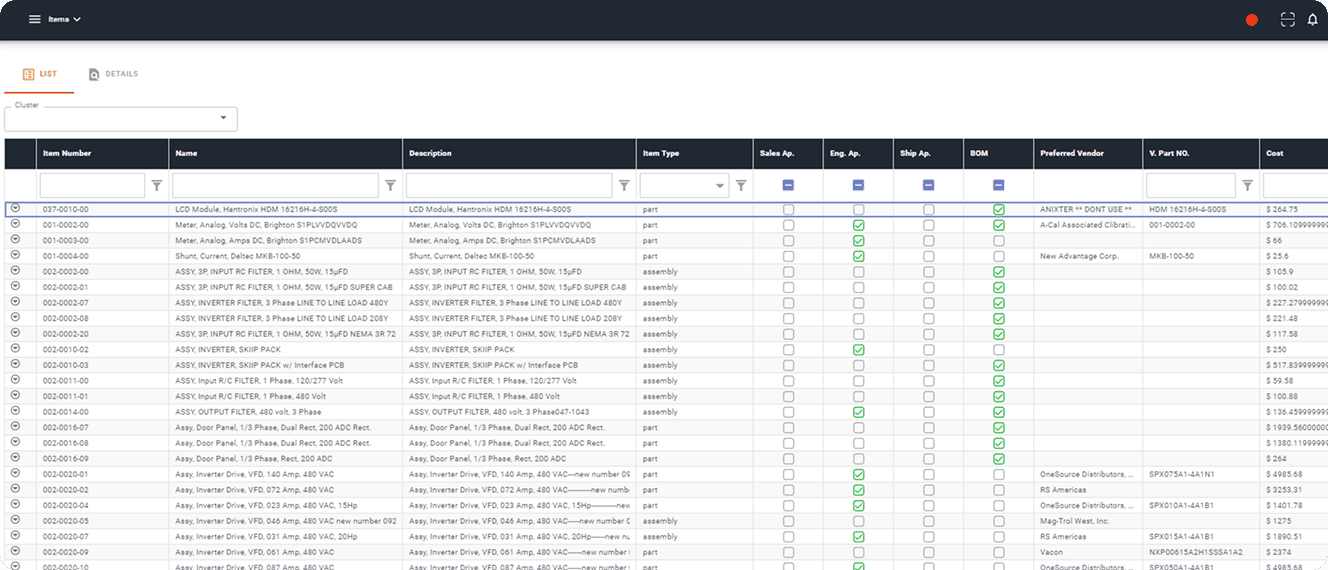Open the barcode scan icon
Viewport: 1328px width, 570px height.
[x=1288, y=19]
